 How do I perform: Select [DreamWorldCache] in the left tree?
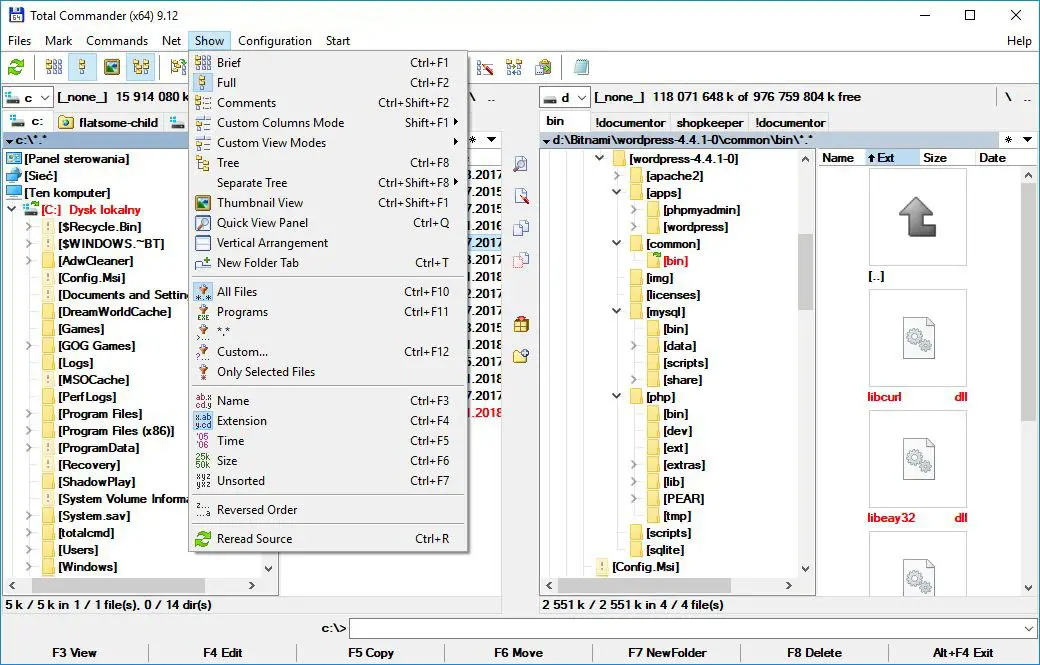coord(115,312)
